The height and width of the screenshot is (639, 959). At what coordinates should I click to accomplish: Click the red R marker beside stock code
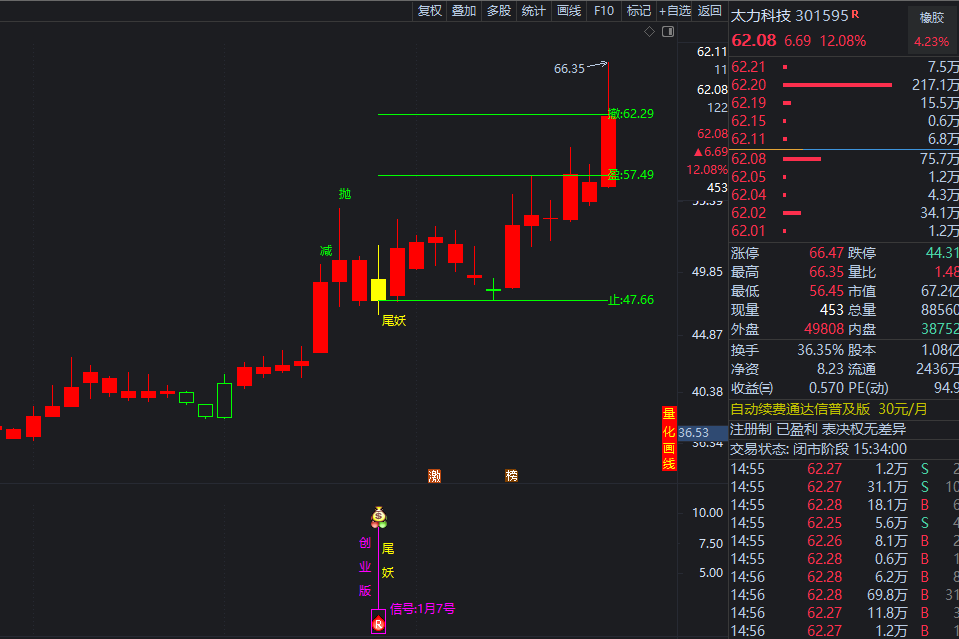(x=855, y=15)
